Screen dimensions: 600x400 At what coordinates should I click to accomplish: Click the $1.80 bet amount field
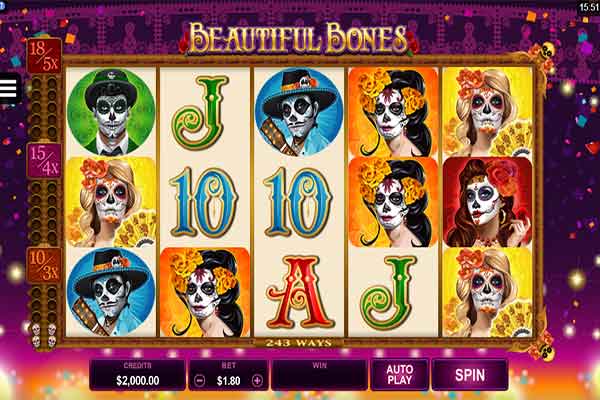[x=228, y=380]
